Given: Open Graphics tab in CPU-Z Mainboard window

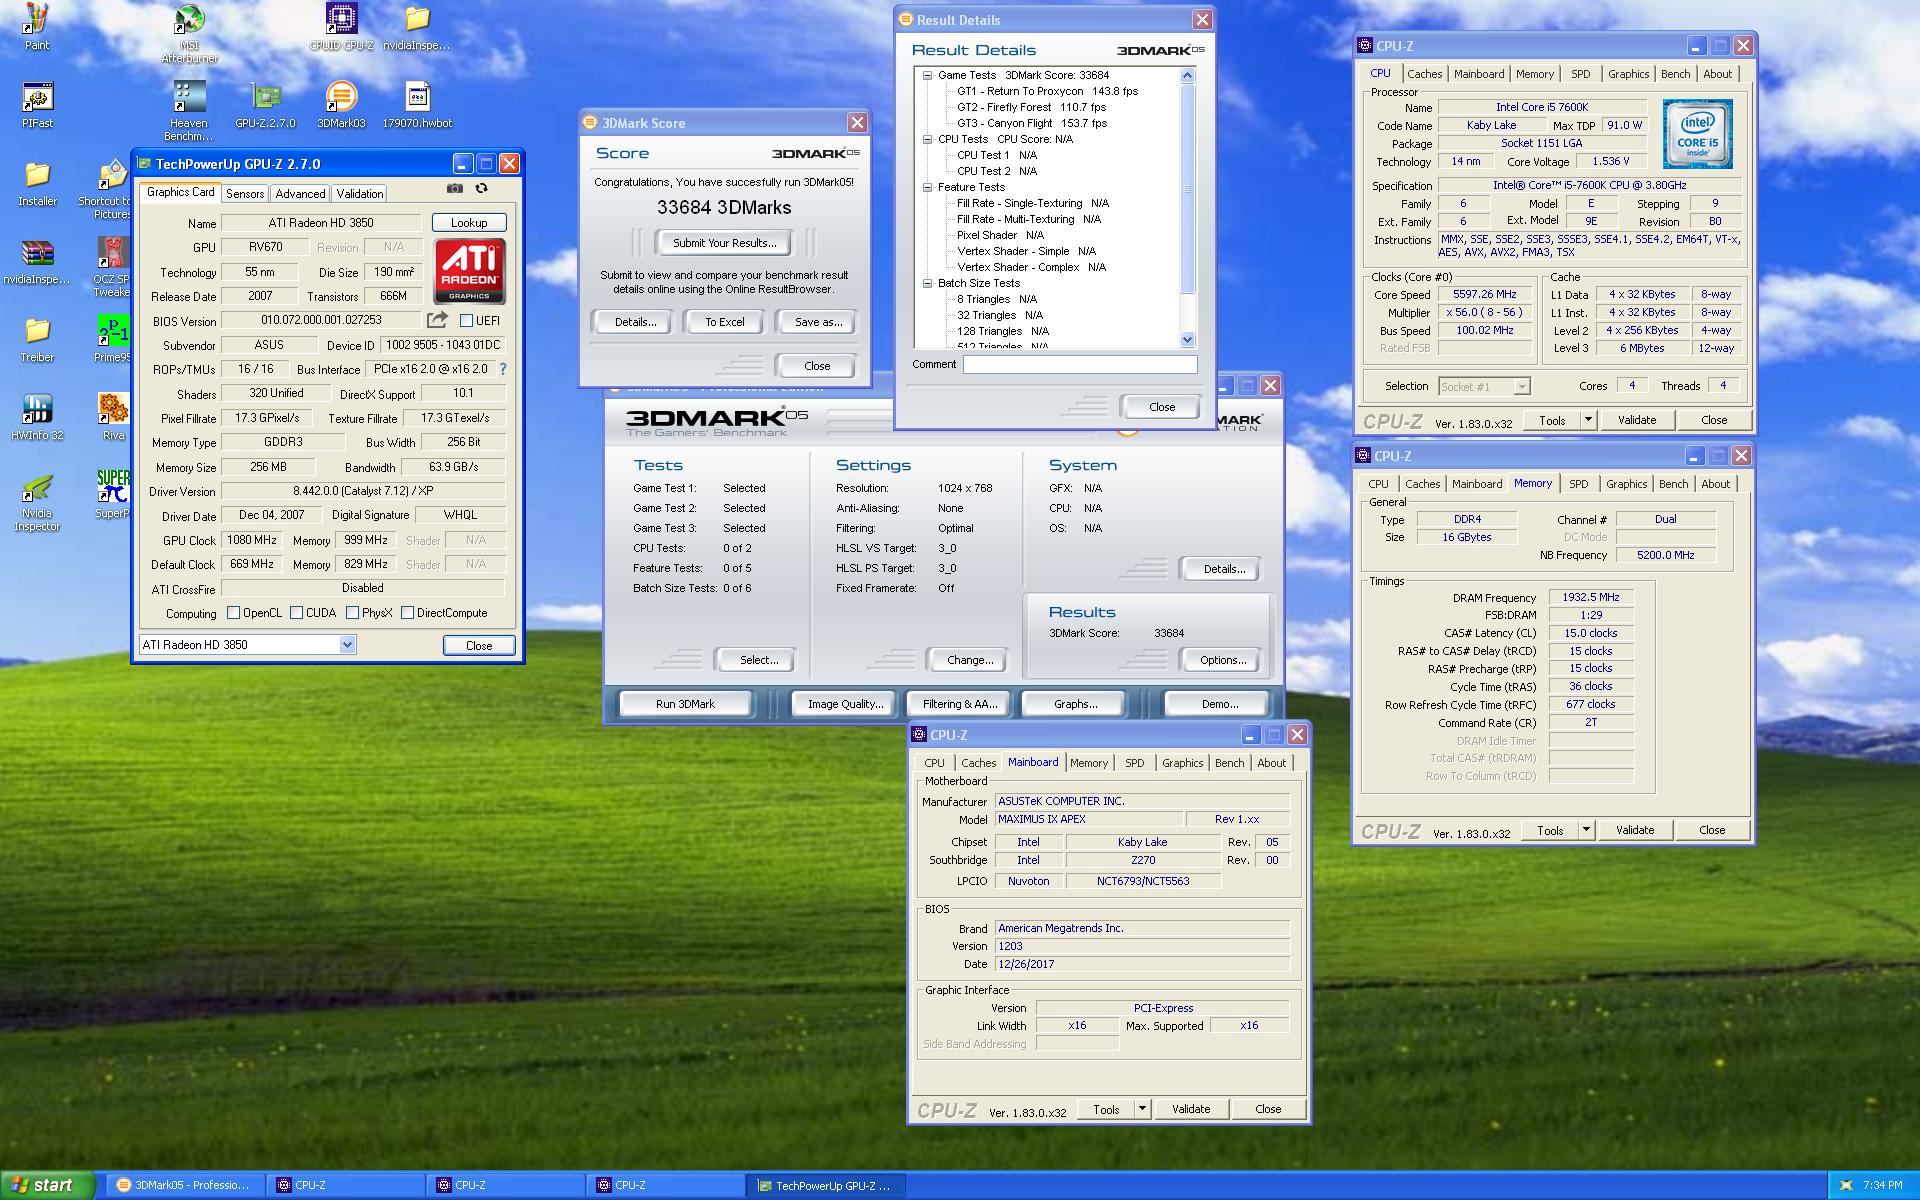Looking at the screenshot, I should pos(1182,763).
